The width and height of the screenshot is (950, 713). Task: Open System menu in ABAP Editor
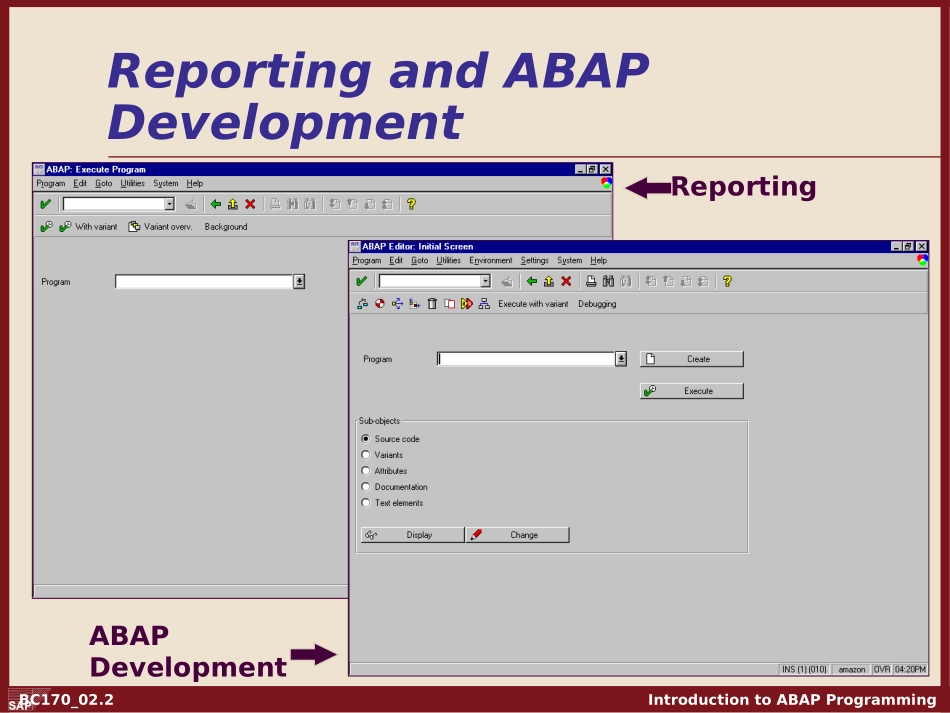click(x=570, y=260)
